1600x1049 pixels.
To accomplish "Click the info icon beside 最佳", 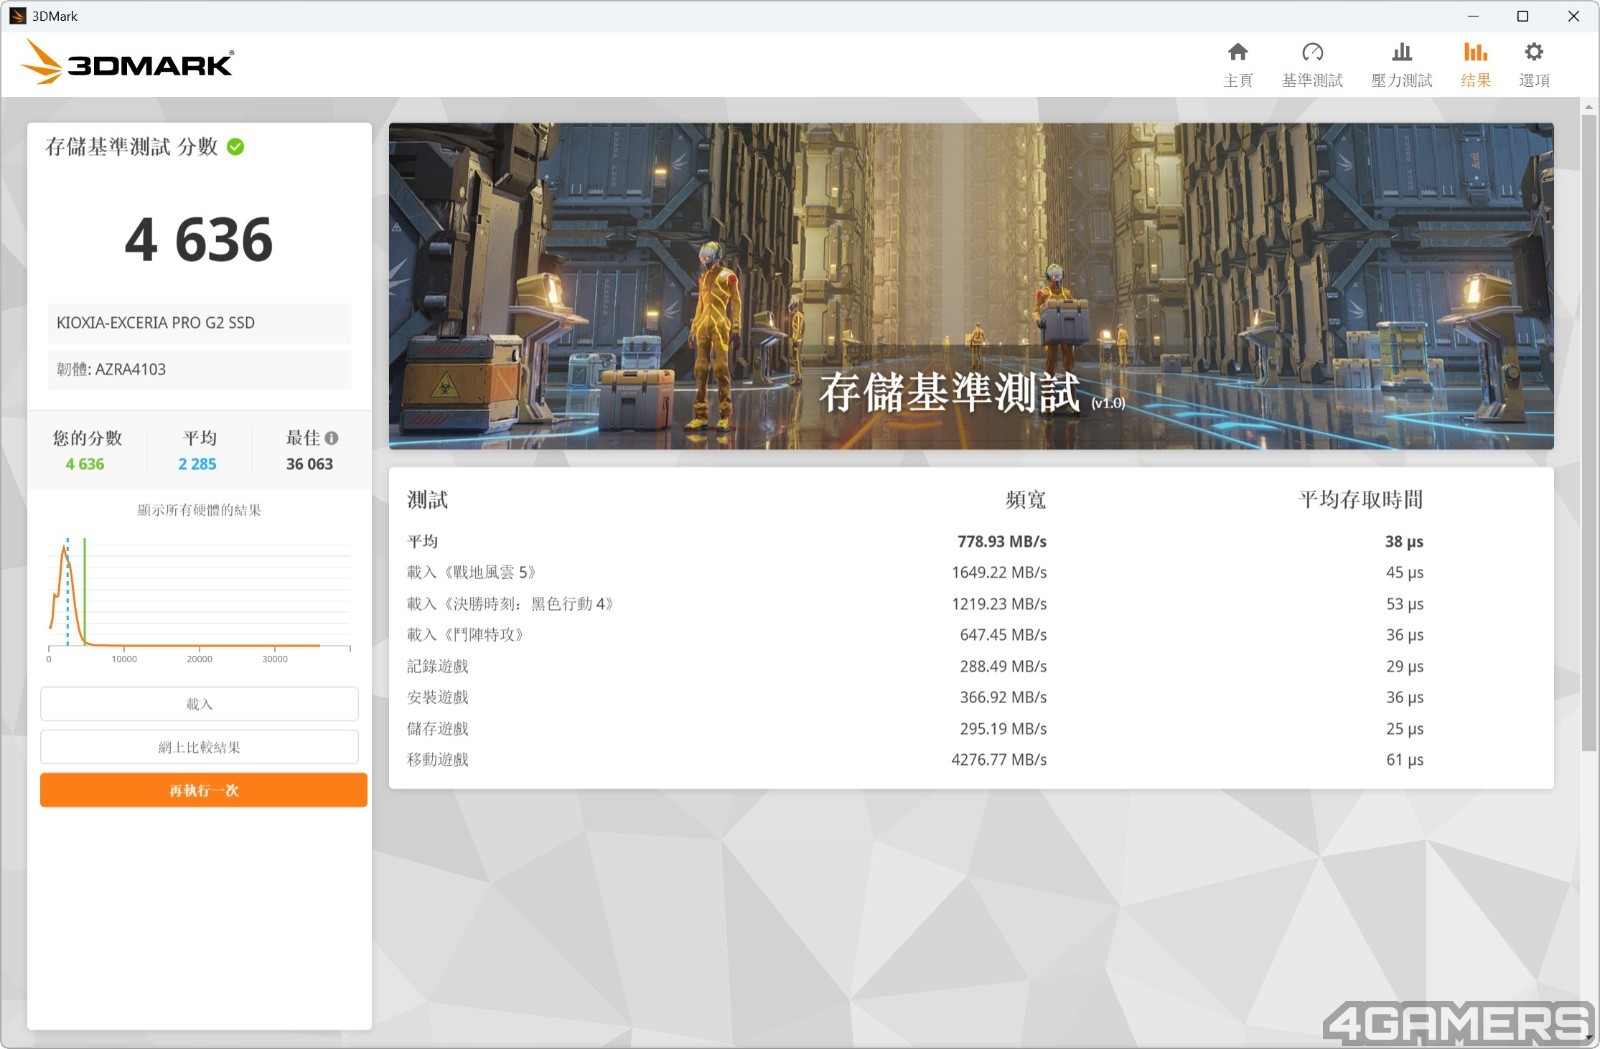I will pyautogui.click(x=332, y=438).
